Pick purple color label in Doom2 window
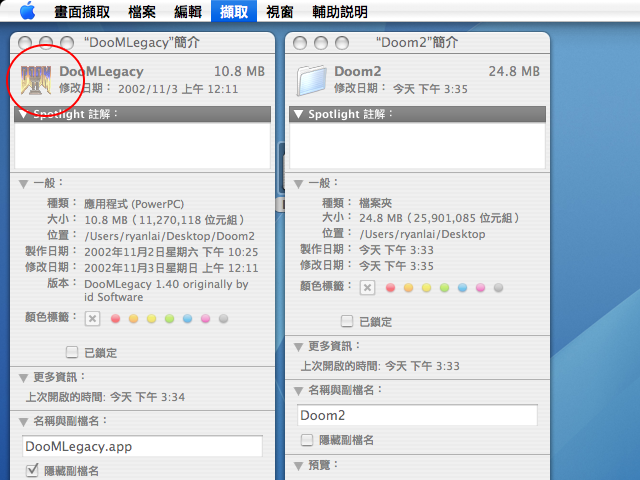Viewport: 640px width, 480px height. pyautogui.click(x=480, y=288)
